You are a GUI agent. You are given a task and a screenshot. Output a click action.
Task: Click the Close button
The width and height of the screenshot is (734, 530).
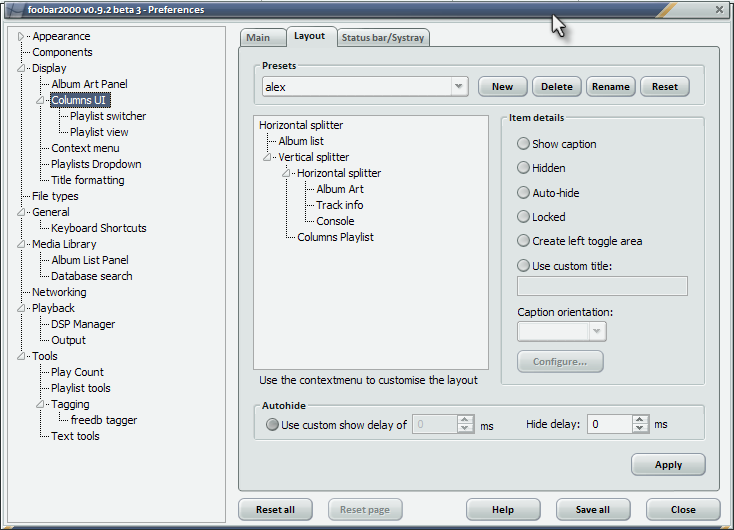tap(683, 509)
